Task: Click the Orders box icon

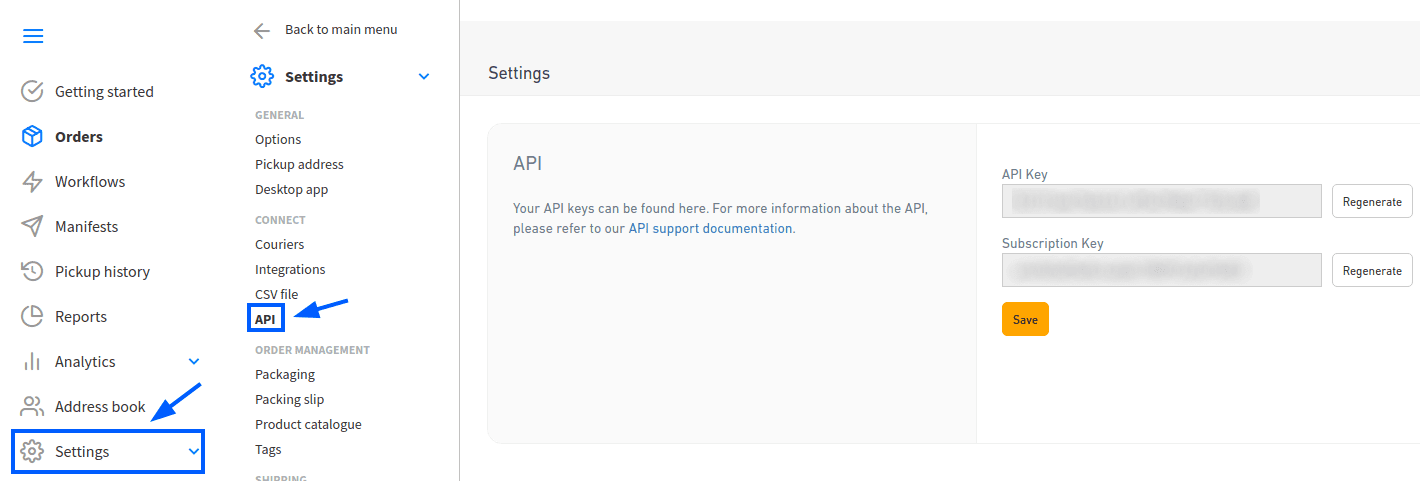Action: (33, 137)
